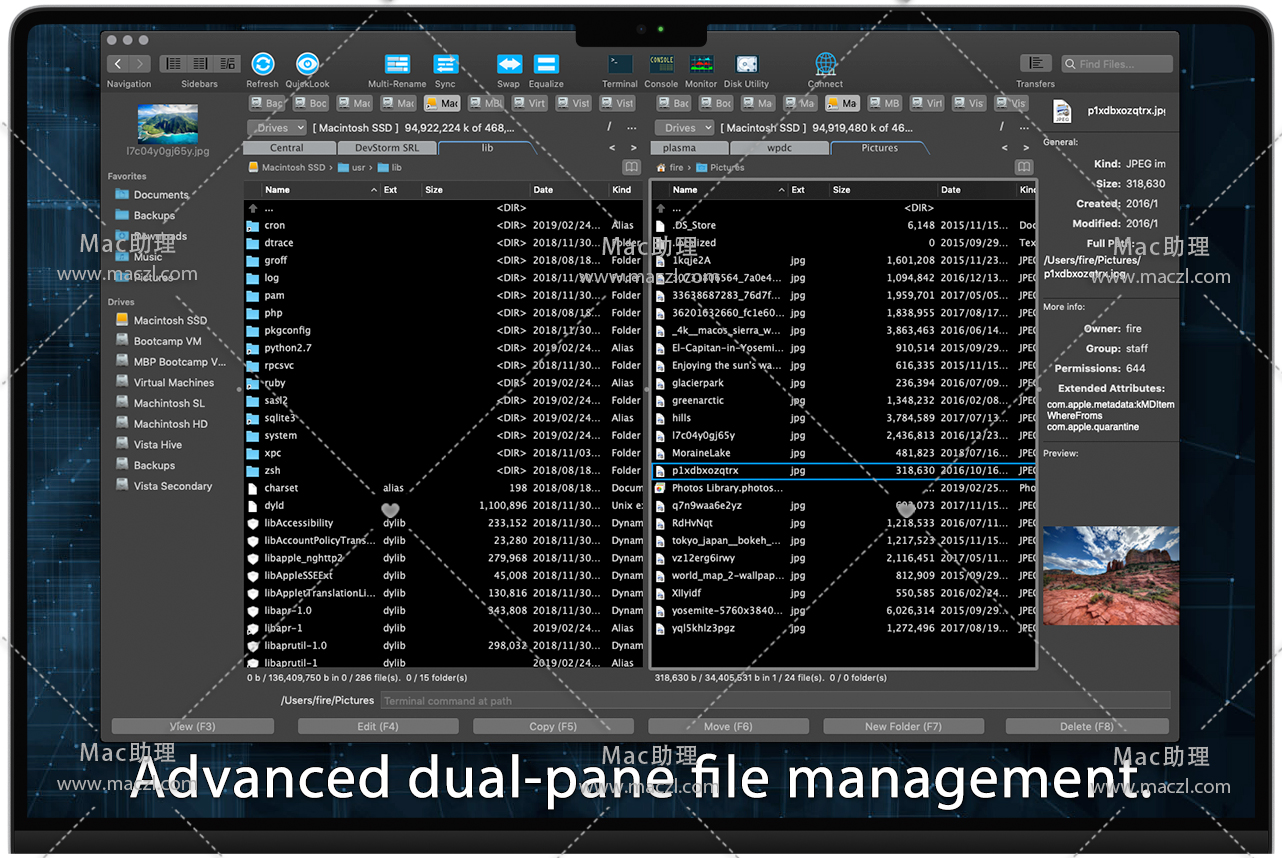Switch to the Central tab
1282x858 pixels.
pos(287,148)
